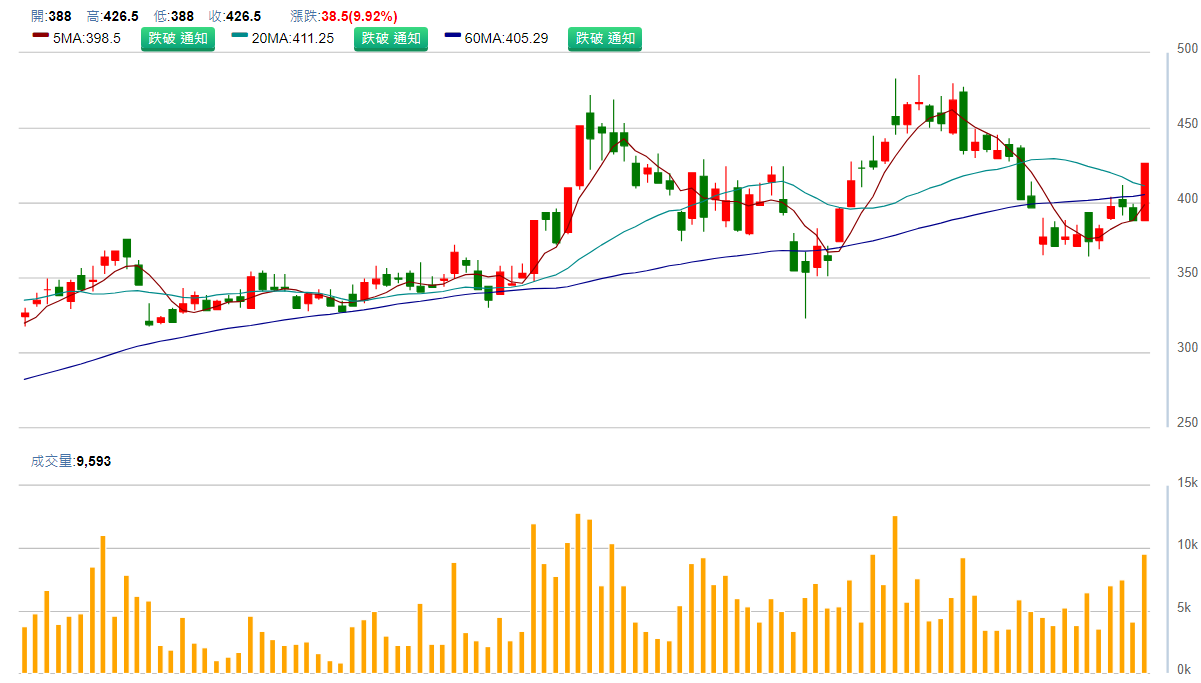Click the navy 60MA legend swatch
Image resolution: width=1201 pixels, height=683 pixels.
(x=453, y=36)
